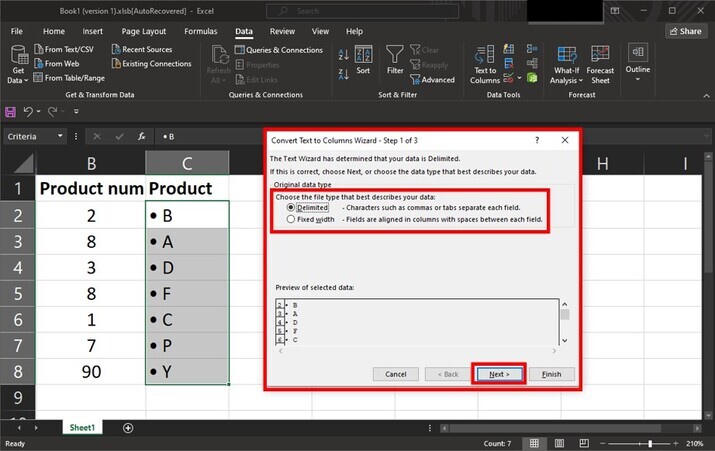Switch to Normal view in status bar
The height and width of the screenshot is (451, 715).
[x=534, y=443]
